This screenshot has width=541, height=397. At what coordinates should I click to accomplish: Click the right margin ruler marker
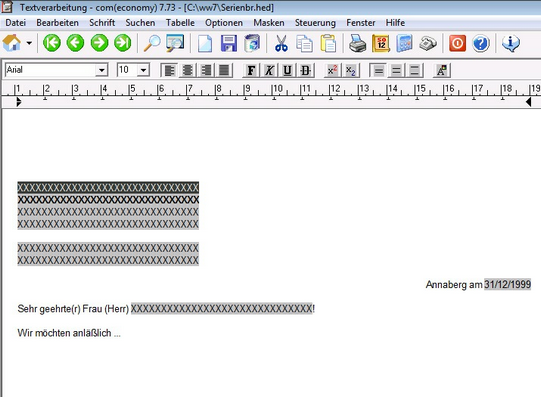(x=528, y=102)
